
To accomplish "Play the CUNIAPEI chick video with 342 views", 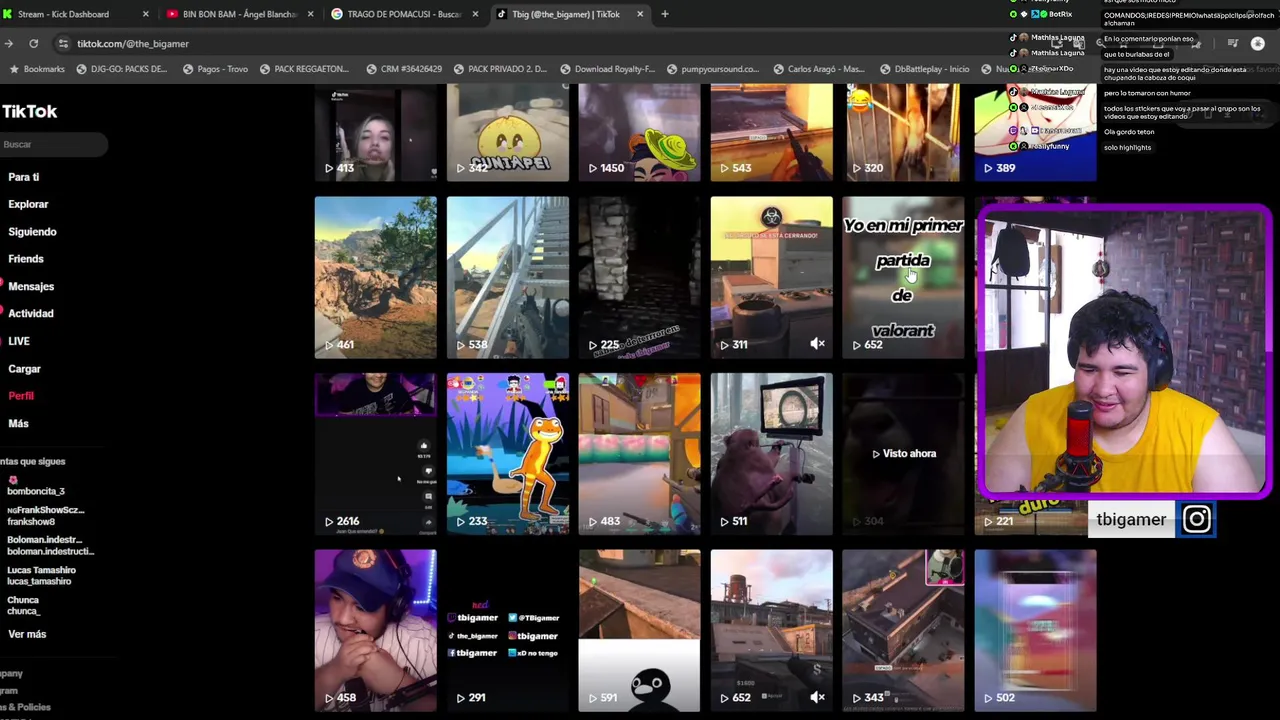I will pyautogui.click(x=507, y=132).
